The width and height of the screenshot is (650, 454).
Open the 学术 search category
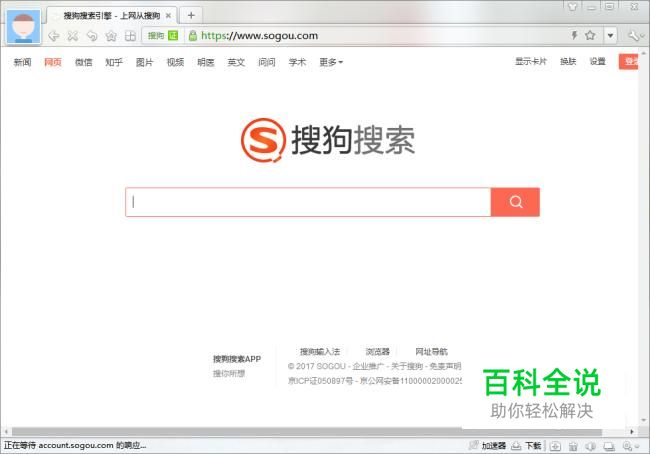tap(297, 62)
